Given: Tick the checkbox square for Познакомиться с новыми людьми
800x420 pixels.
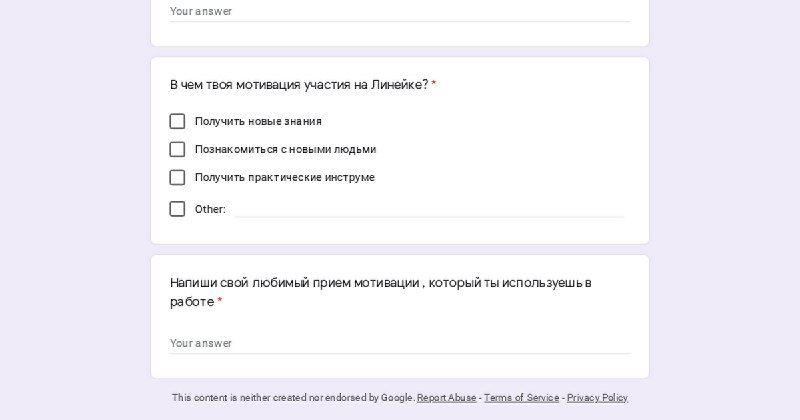Looking at the screenshot, I should coord(177,150).
